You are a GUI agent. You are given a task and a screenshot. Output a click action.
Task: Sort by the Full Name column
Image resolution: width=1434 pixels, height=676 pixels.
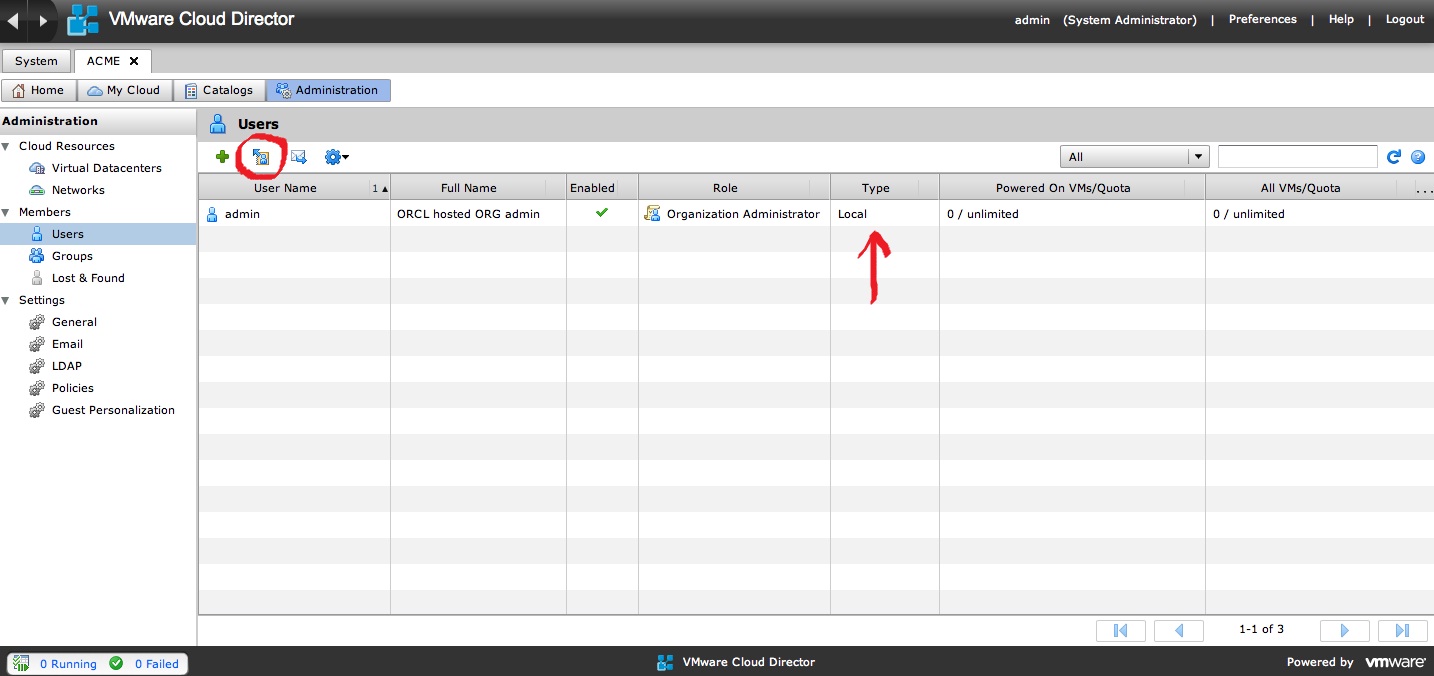coord(478,188)
